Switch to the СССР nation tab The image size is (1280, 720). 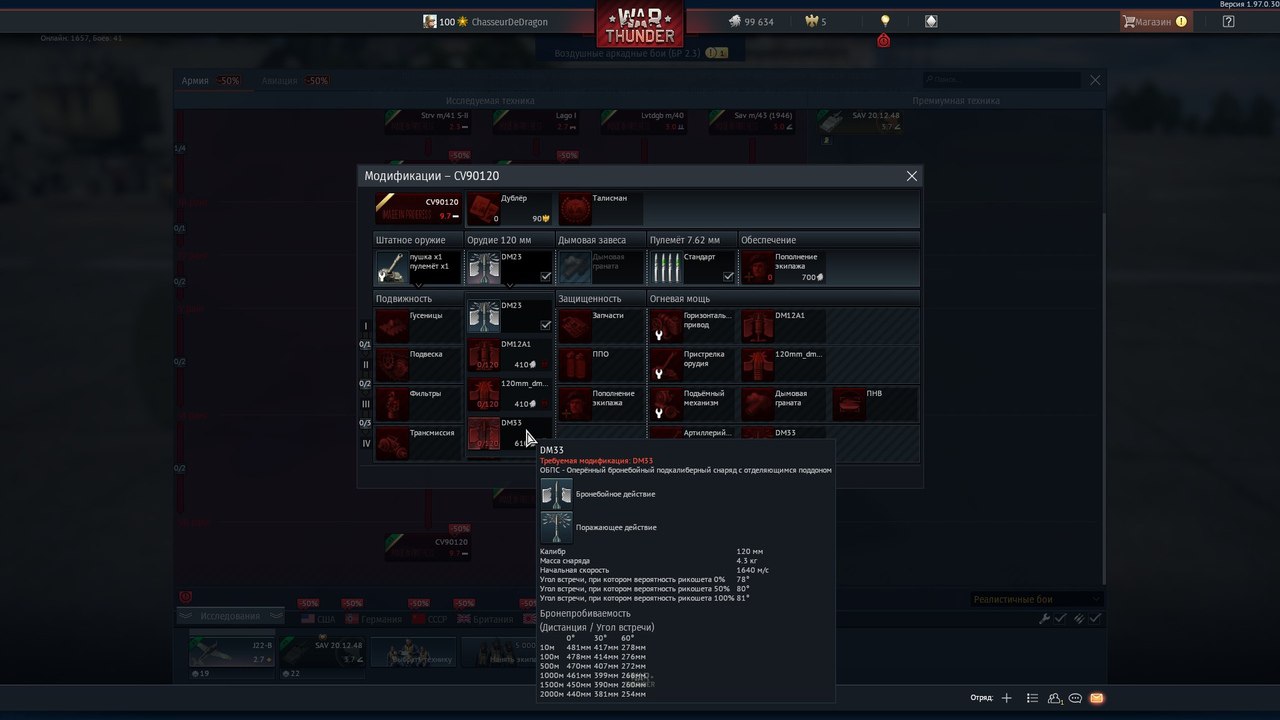pyautogui.click(x=429, y=619)
